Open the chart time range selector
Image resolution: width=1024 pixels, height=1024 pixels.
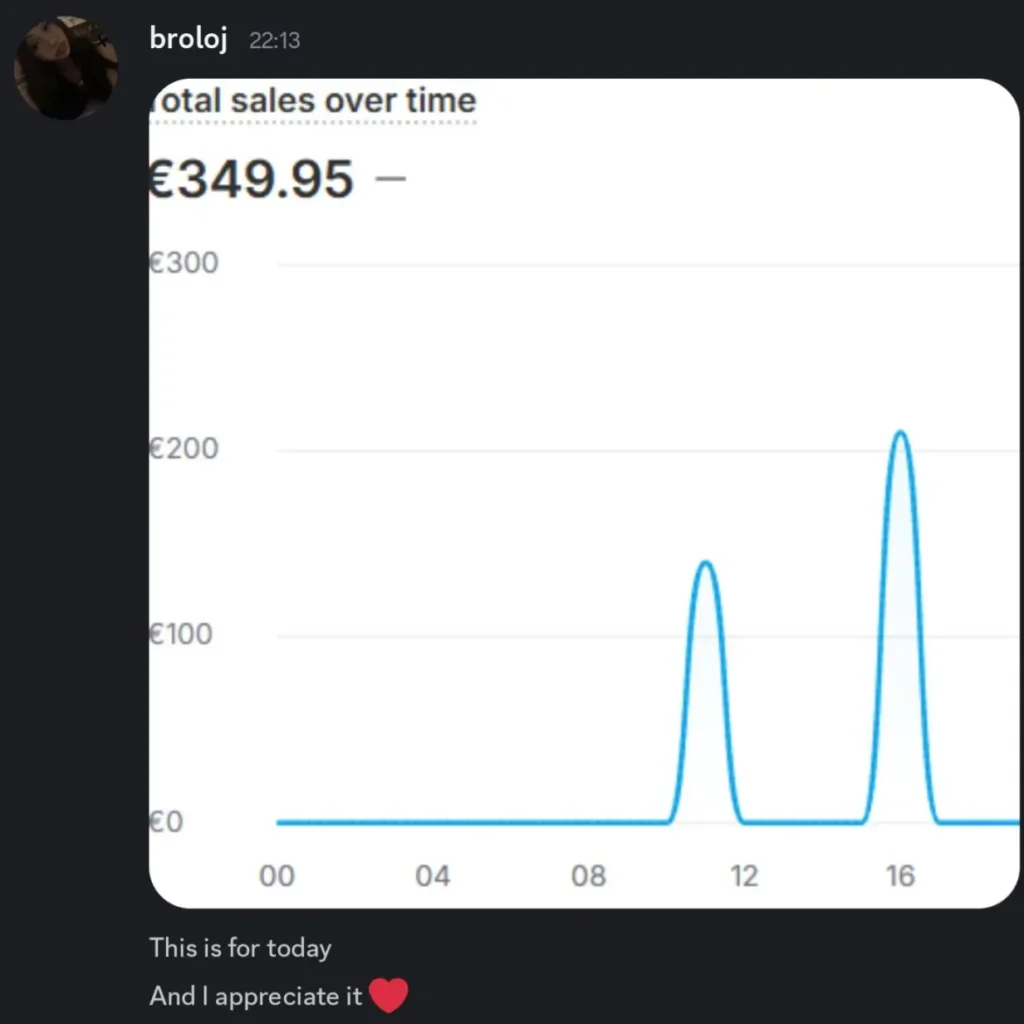point(590,875)
